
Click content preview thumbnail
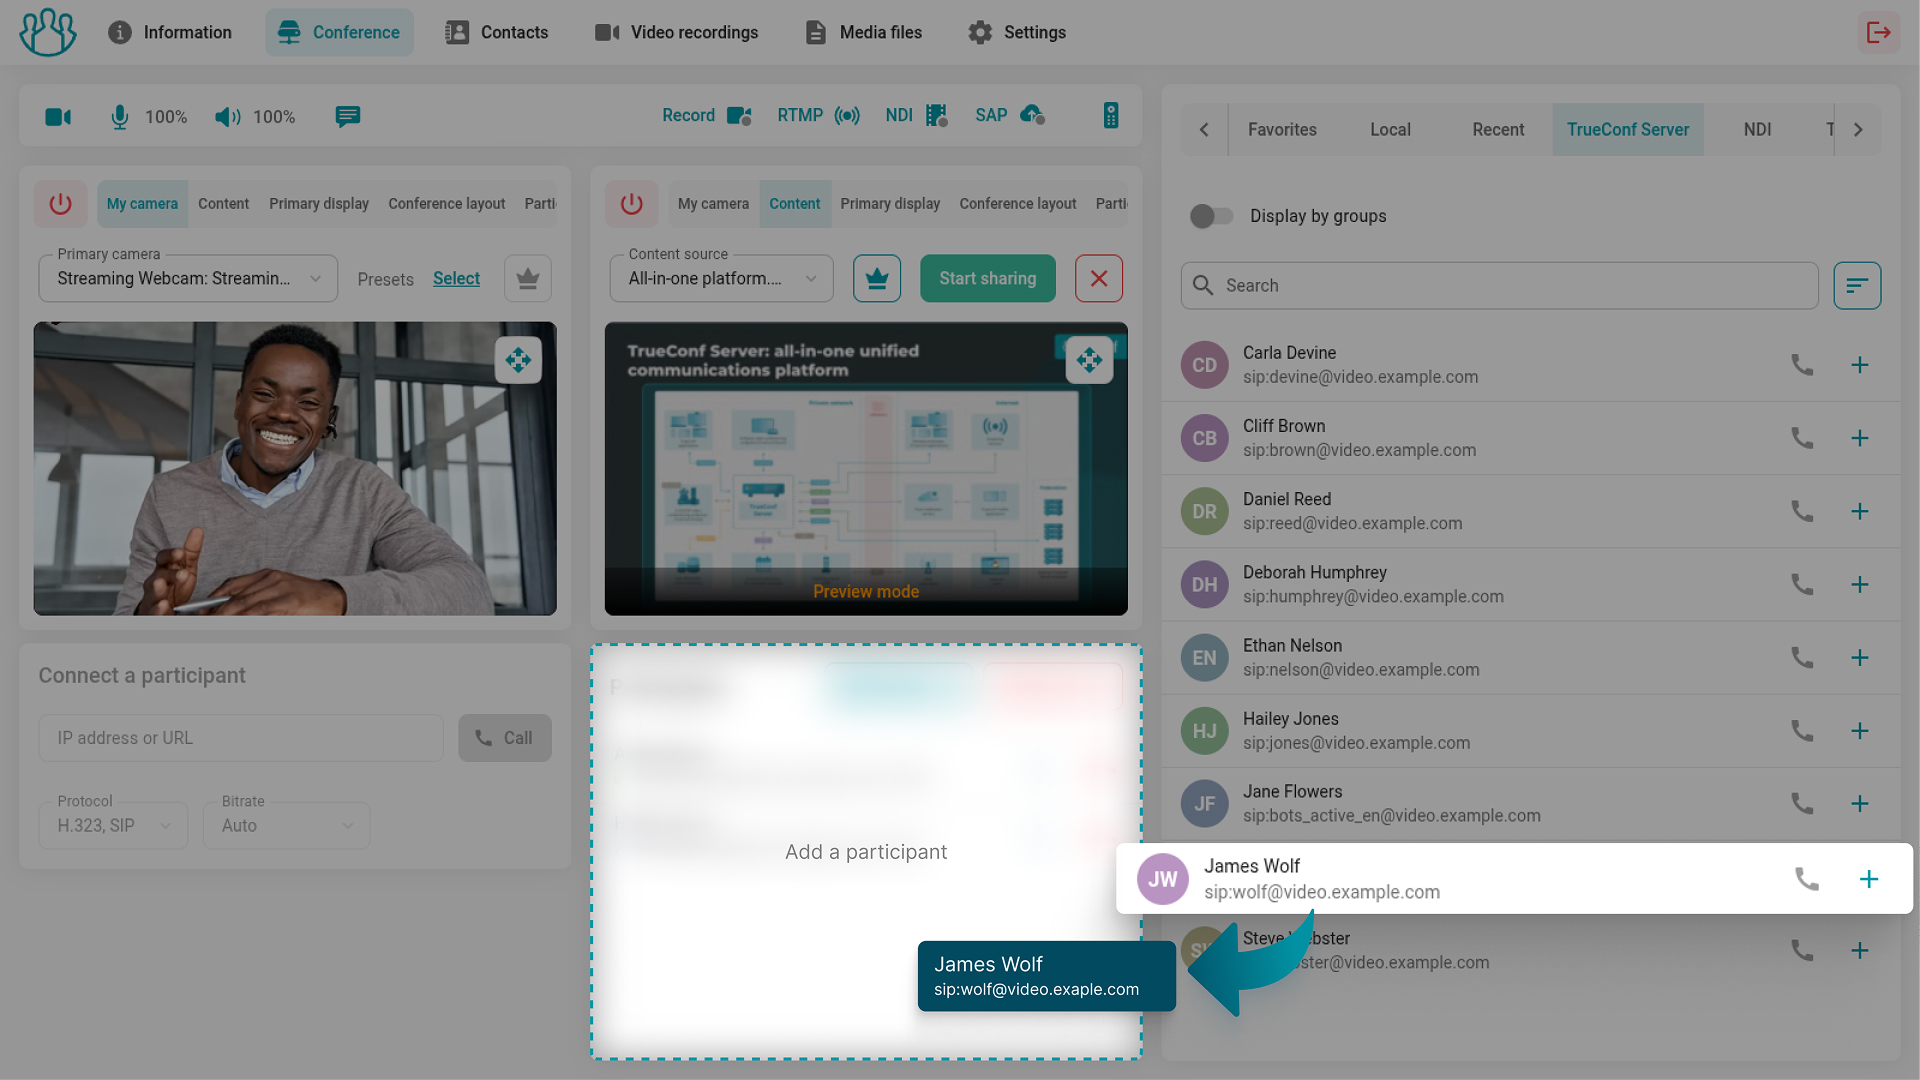(x=866, y=468)
